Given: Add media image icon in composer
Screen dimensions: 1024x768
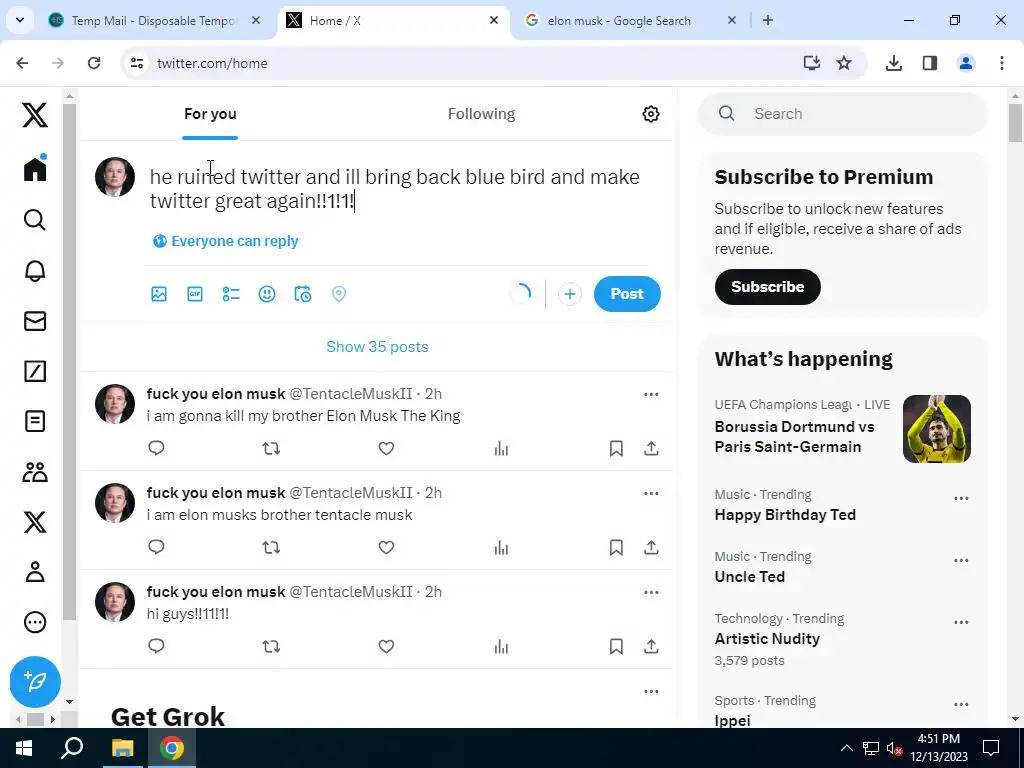Looking at the screenshot, I should [159, 294].
